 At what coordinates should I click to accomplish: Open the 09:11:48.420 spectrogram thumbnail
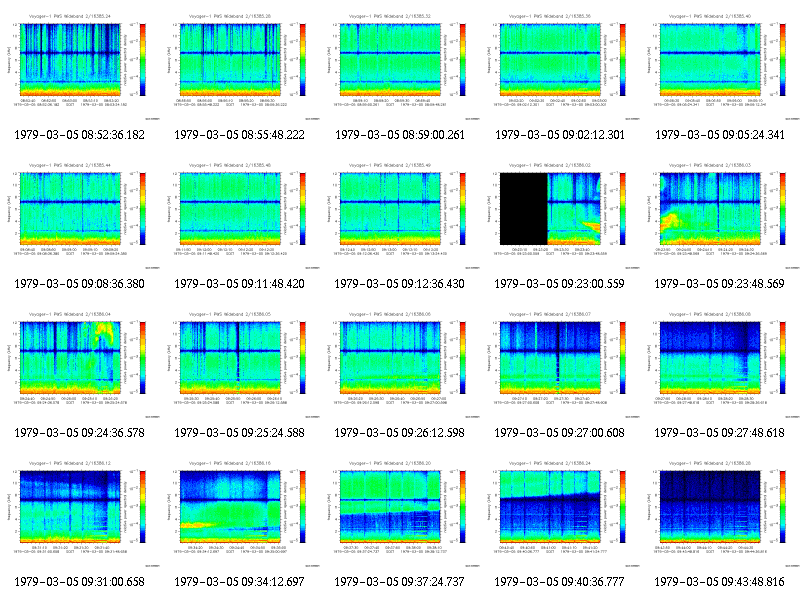click(x=240, y=215)
